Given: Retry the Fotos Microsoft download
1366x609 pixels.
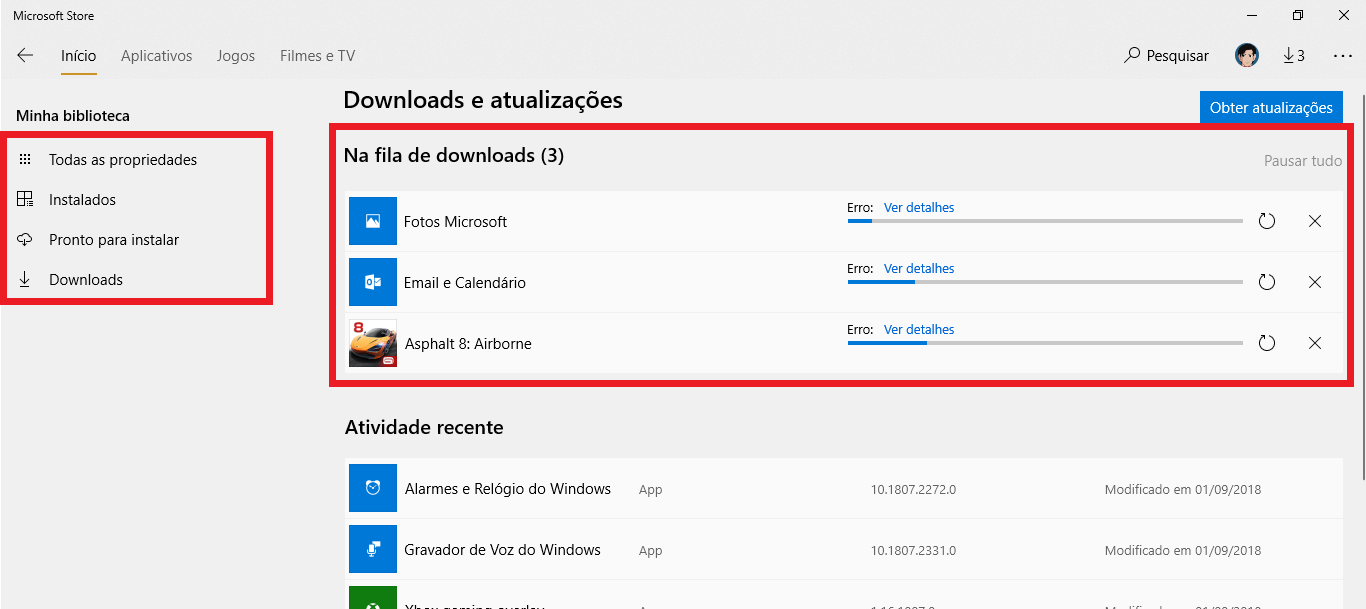Looking at the screenshot, I should (x=1267, y=221).
